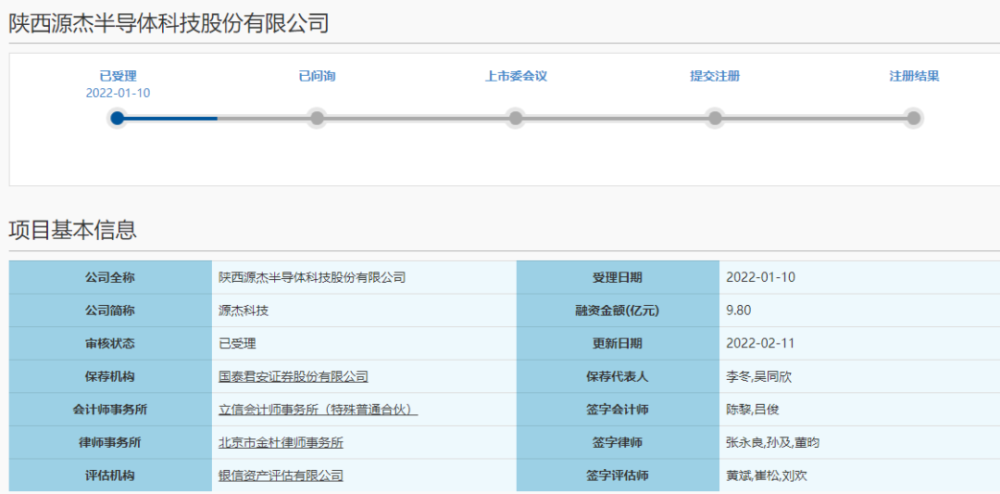Click the 保荐机构 header cell

click(x=110, y=377)
